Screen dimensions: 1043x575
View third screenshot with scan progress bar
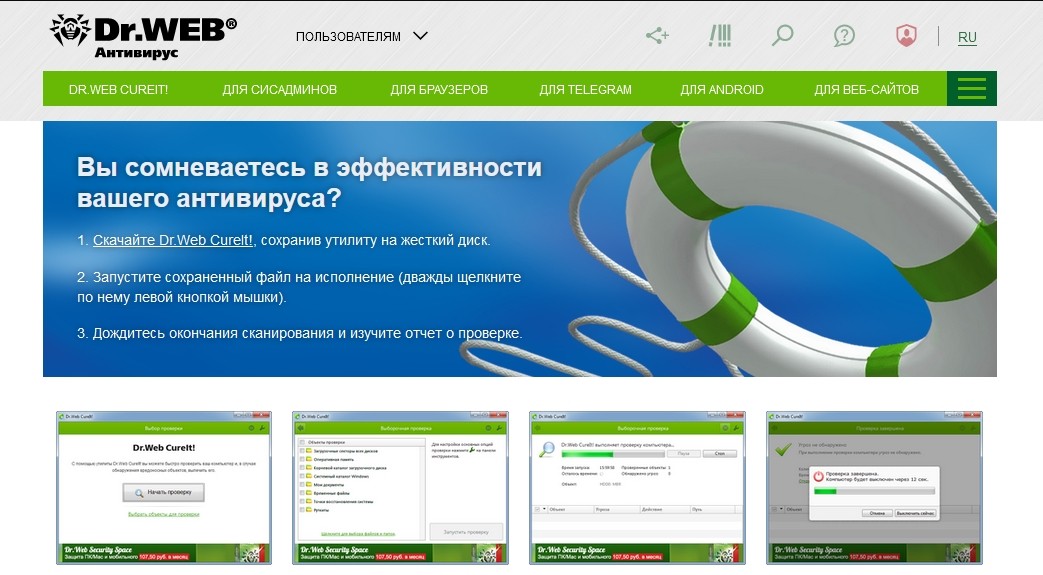(636, 487)
